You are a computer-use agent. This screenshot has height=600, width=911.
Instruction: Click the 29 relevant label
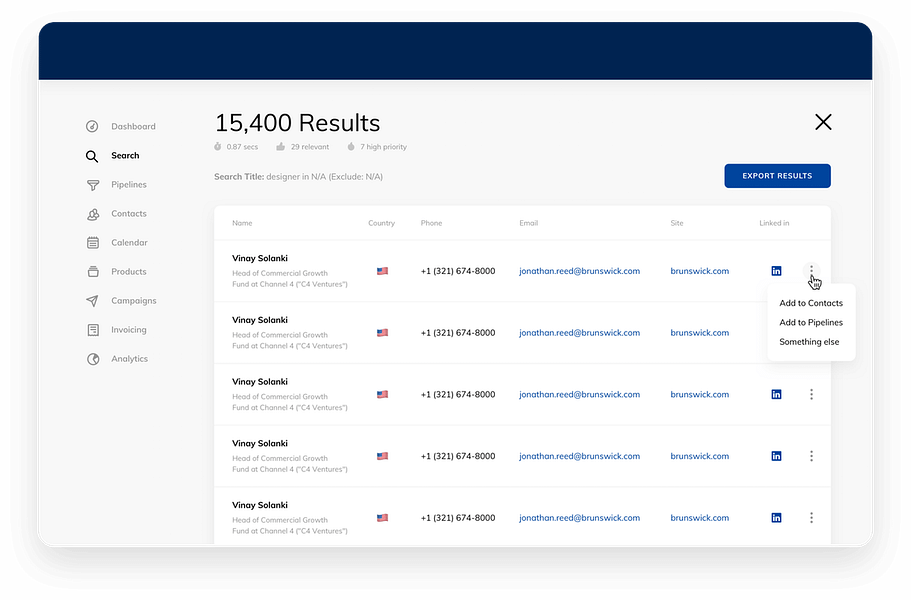click(310, 147)
